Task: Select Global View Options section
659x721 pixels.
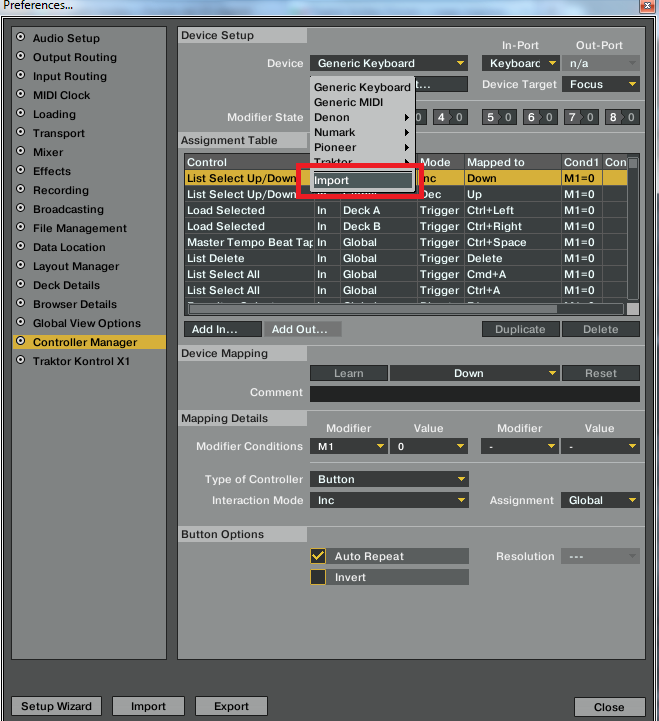Action: point(86,323)
